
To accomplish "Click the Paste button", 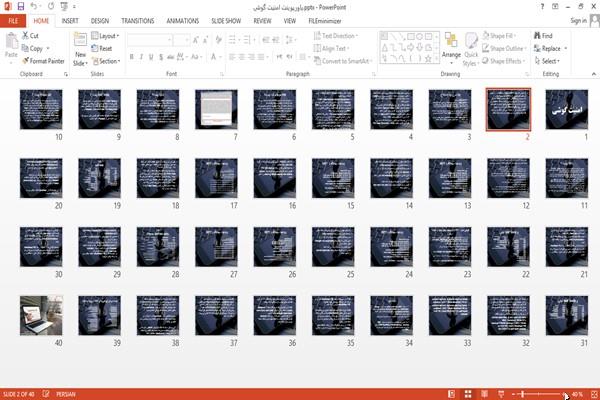I will (11, 45).
